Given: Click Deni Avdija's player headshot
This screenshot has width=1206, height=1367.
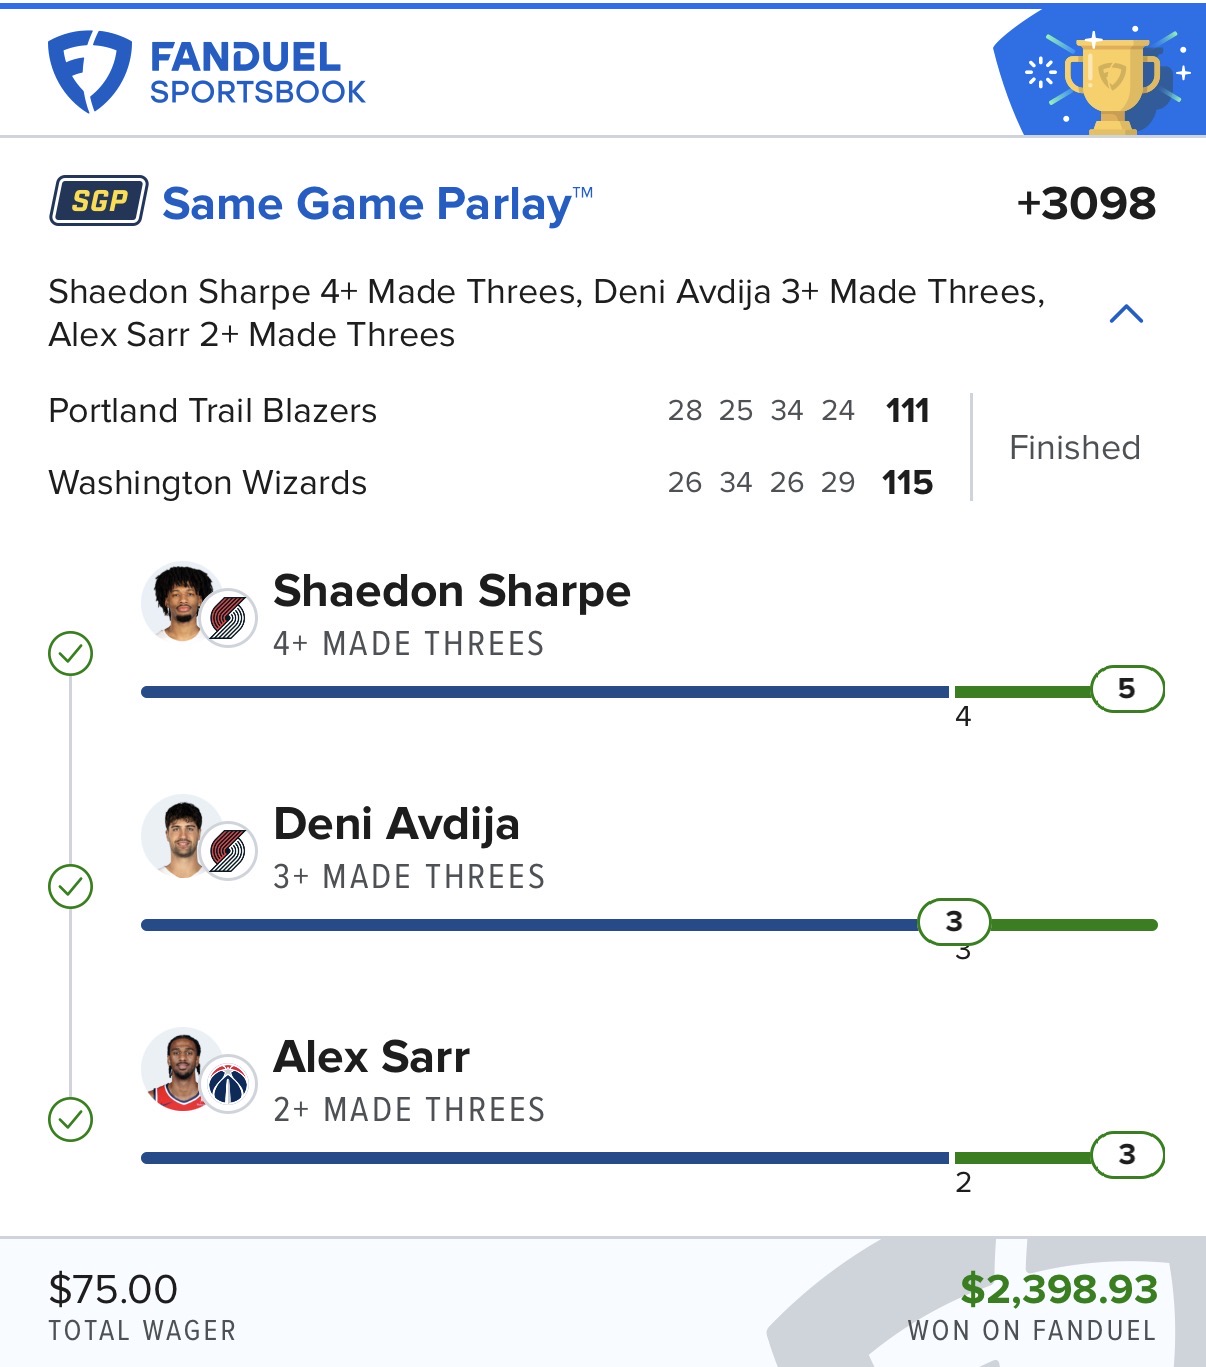Looking at the screenshot, I should 181,836.
